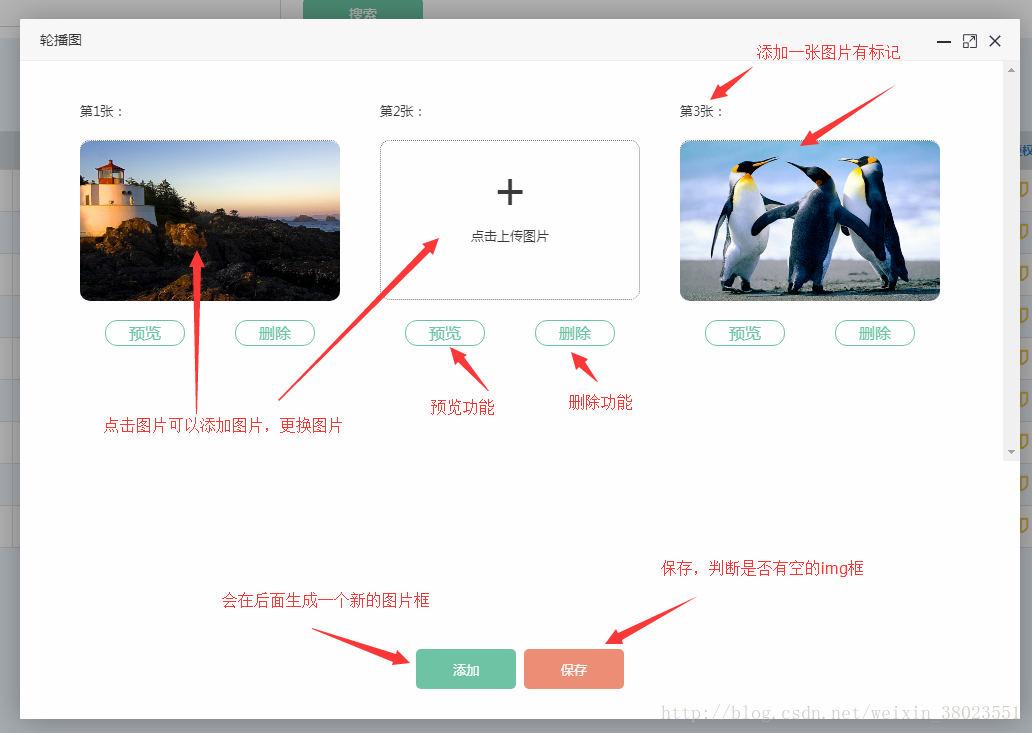1032x733 pixels.
Task: Click a yellow edit icon in the background table
Action: (1022, 187)
